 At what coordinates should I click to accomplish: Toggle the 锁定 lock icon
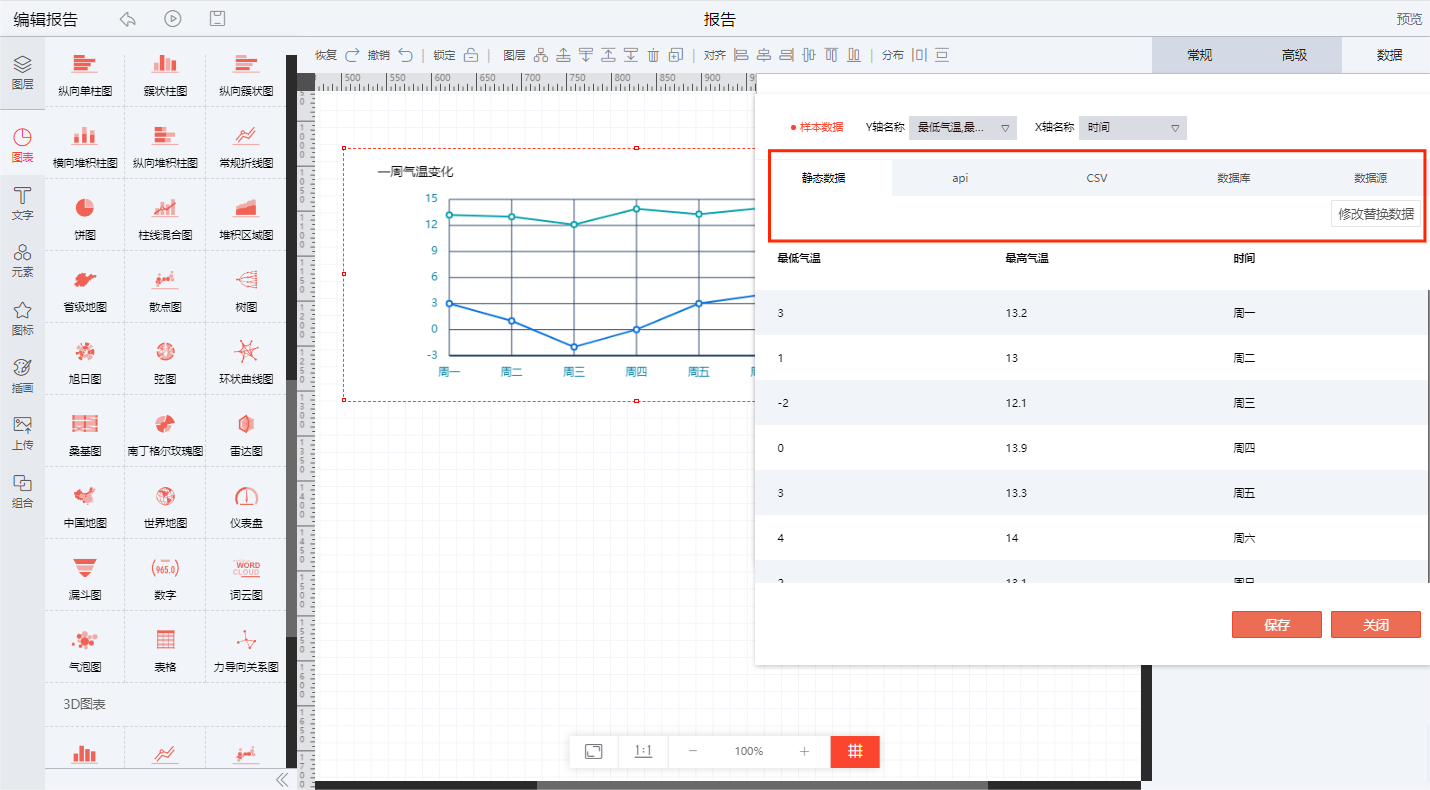tap(471, 55)
